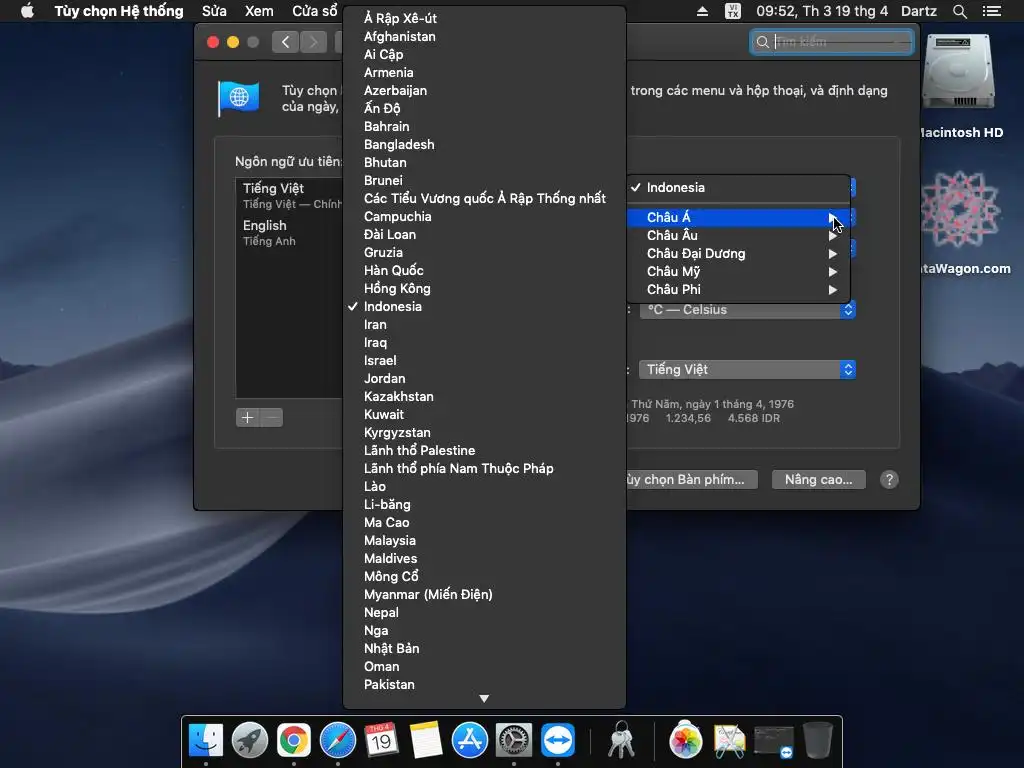
Task: Open Xem menu in menu bar
Action: click(259, 11)
